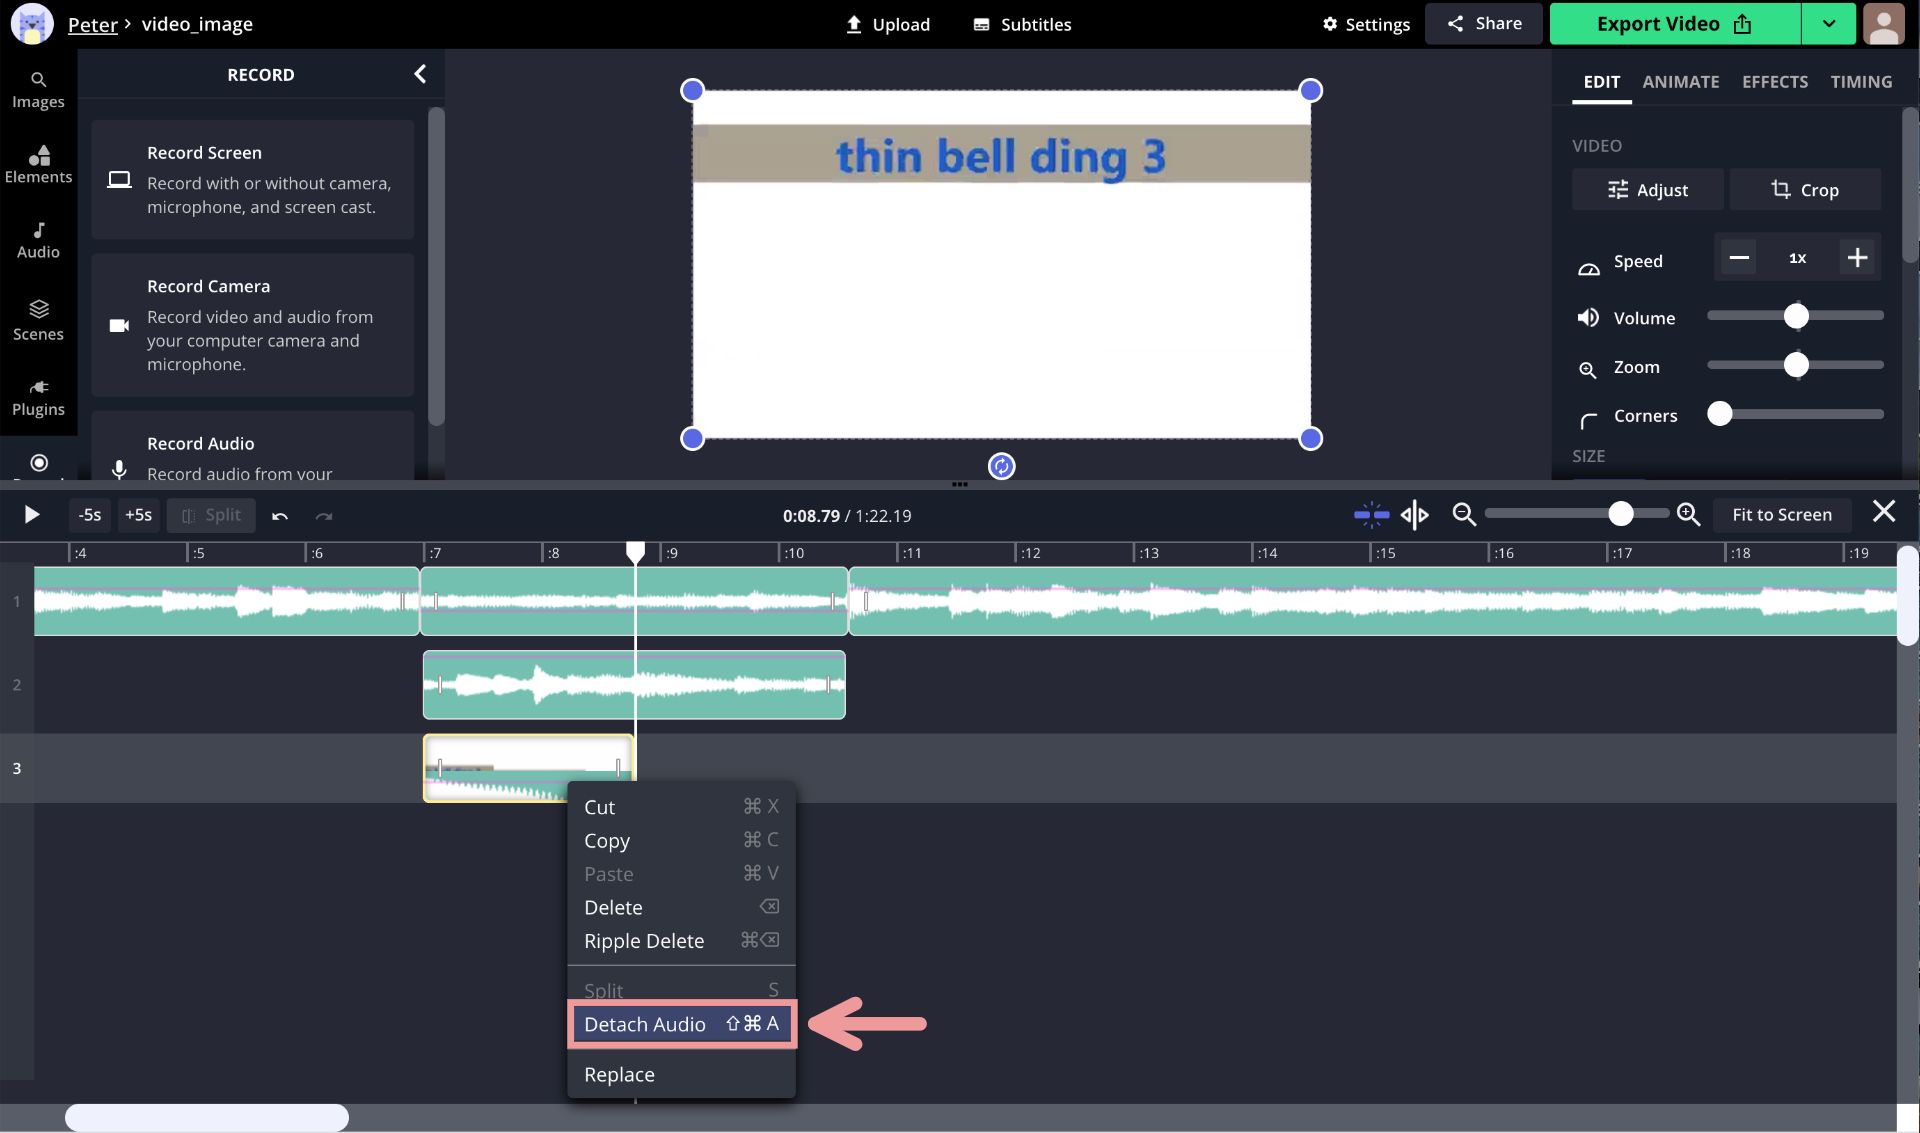
Task: Zoom out the timeline with the magnifier icon
Action: (x=1464, y=515)
